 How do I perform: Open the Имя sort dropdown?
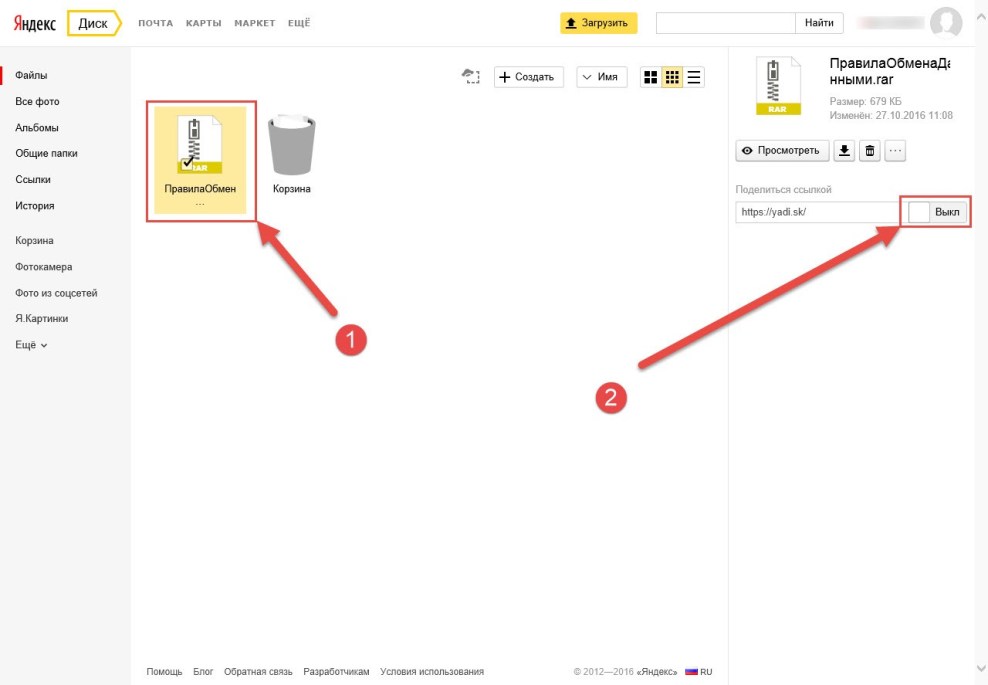602,77
